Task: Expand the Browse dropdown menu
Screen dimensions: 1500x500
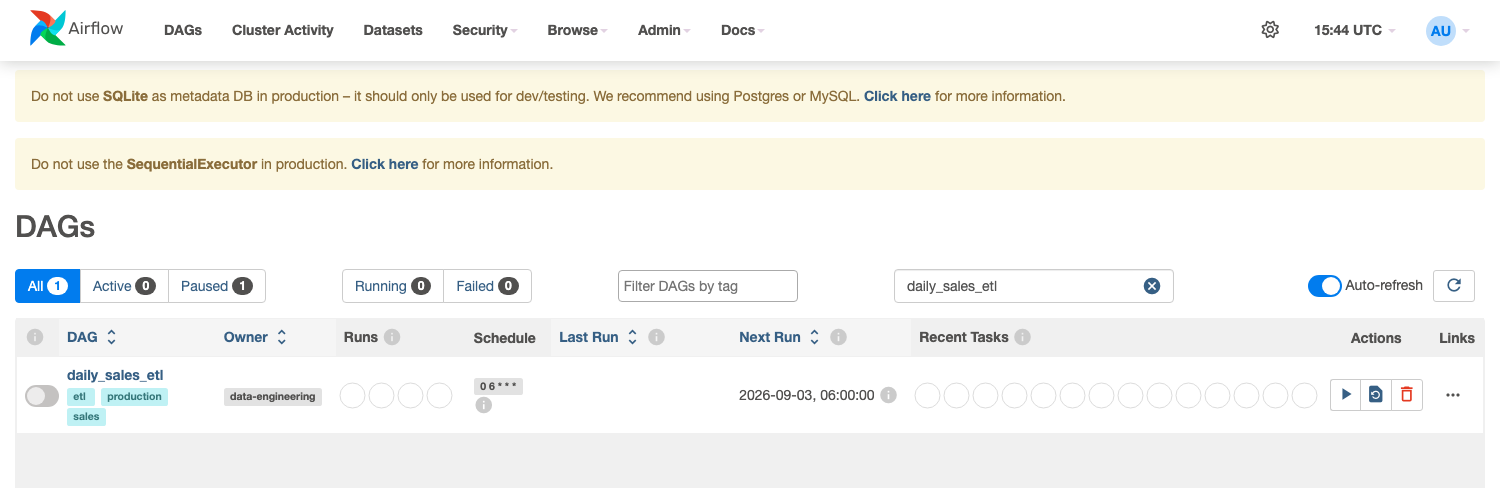Action: click(577, 30)
